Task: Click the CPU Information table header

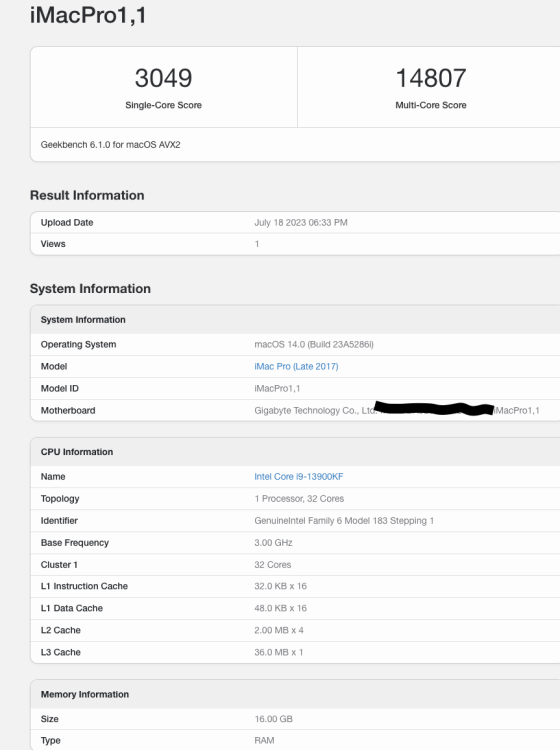Action: click(x=77, y=452)
